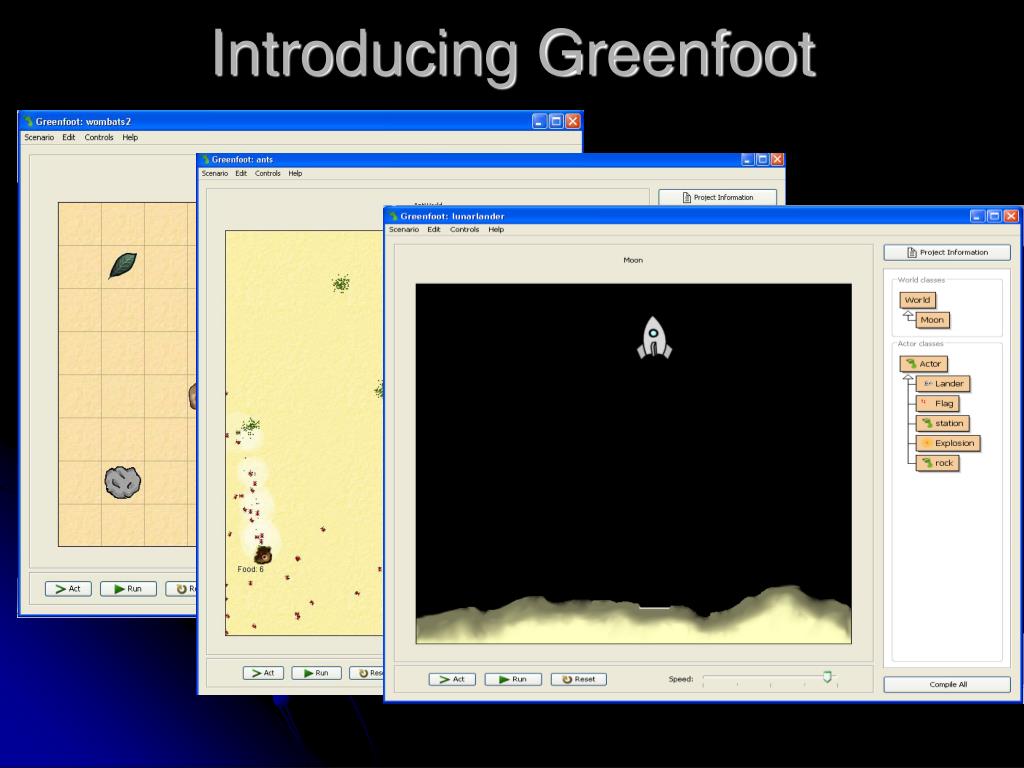Image resolution: width=1024 pixels, height=768 pixels.
Task: Select the station class box
Action: pyautogui.click(x=942, y=423)
